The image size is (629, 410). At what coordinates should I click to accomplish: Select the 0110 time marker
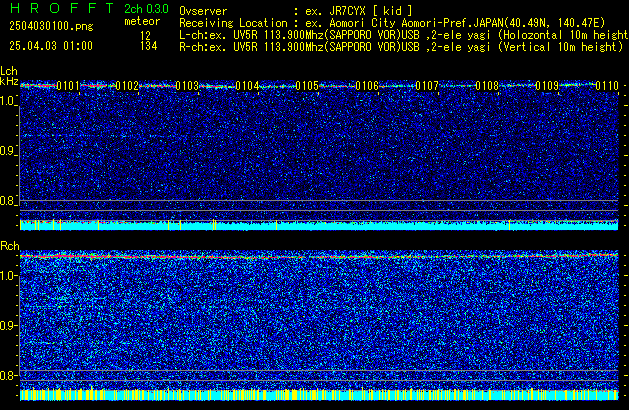point(607,86)
